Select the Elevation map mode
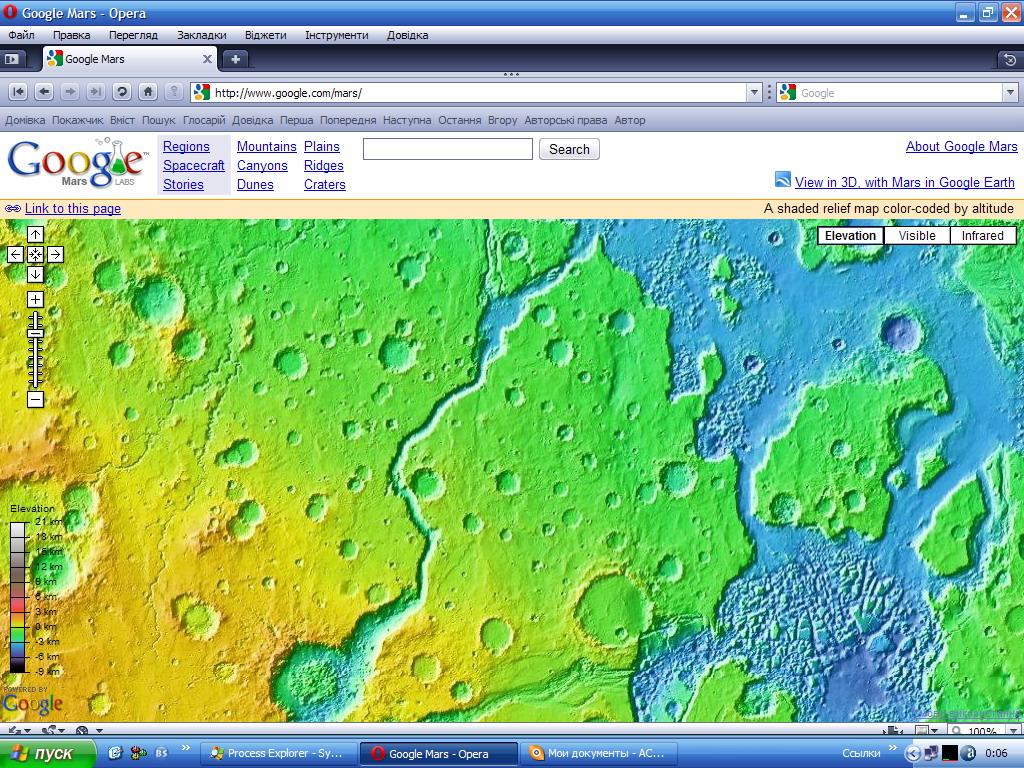Viewport: 1024px width, 768px height. pos(850,236)
